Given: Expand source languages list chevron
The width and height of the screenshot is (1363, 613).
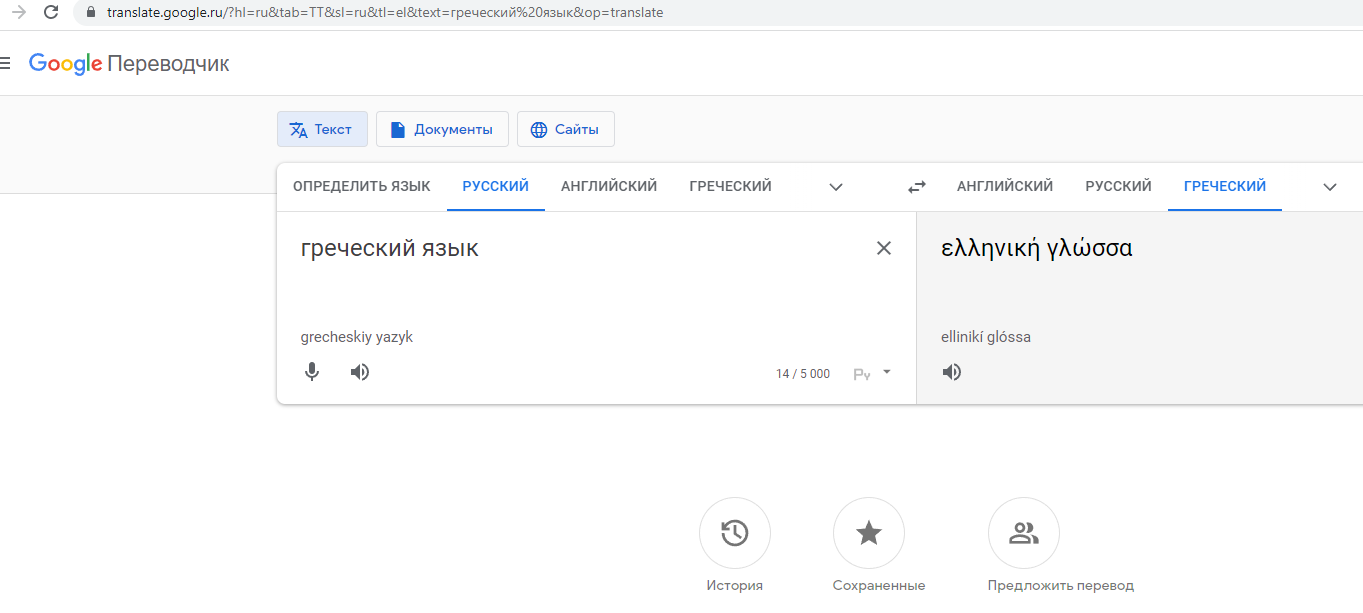Looking at the screenshot, I should [x=836, y=187].
